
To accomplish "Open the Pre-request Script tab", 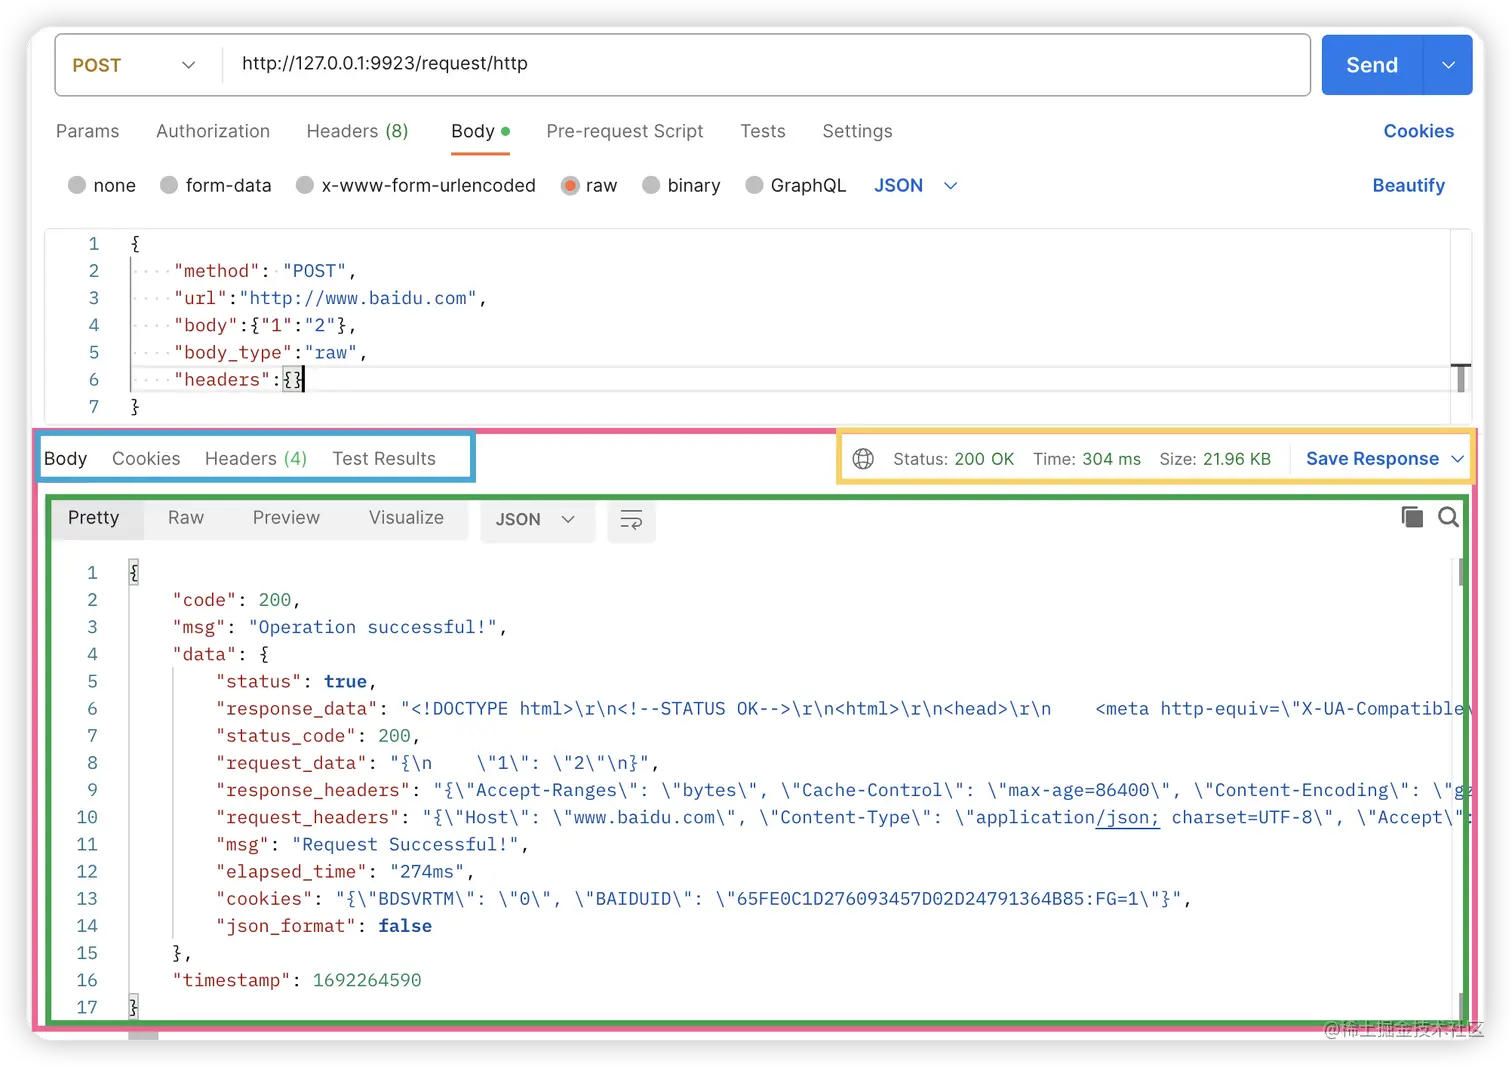I will click(625, 131).
